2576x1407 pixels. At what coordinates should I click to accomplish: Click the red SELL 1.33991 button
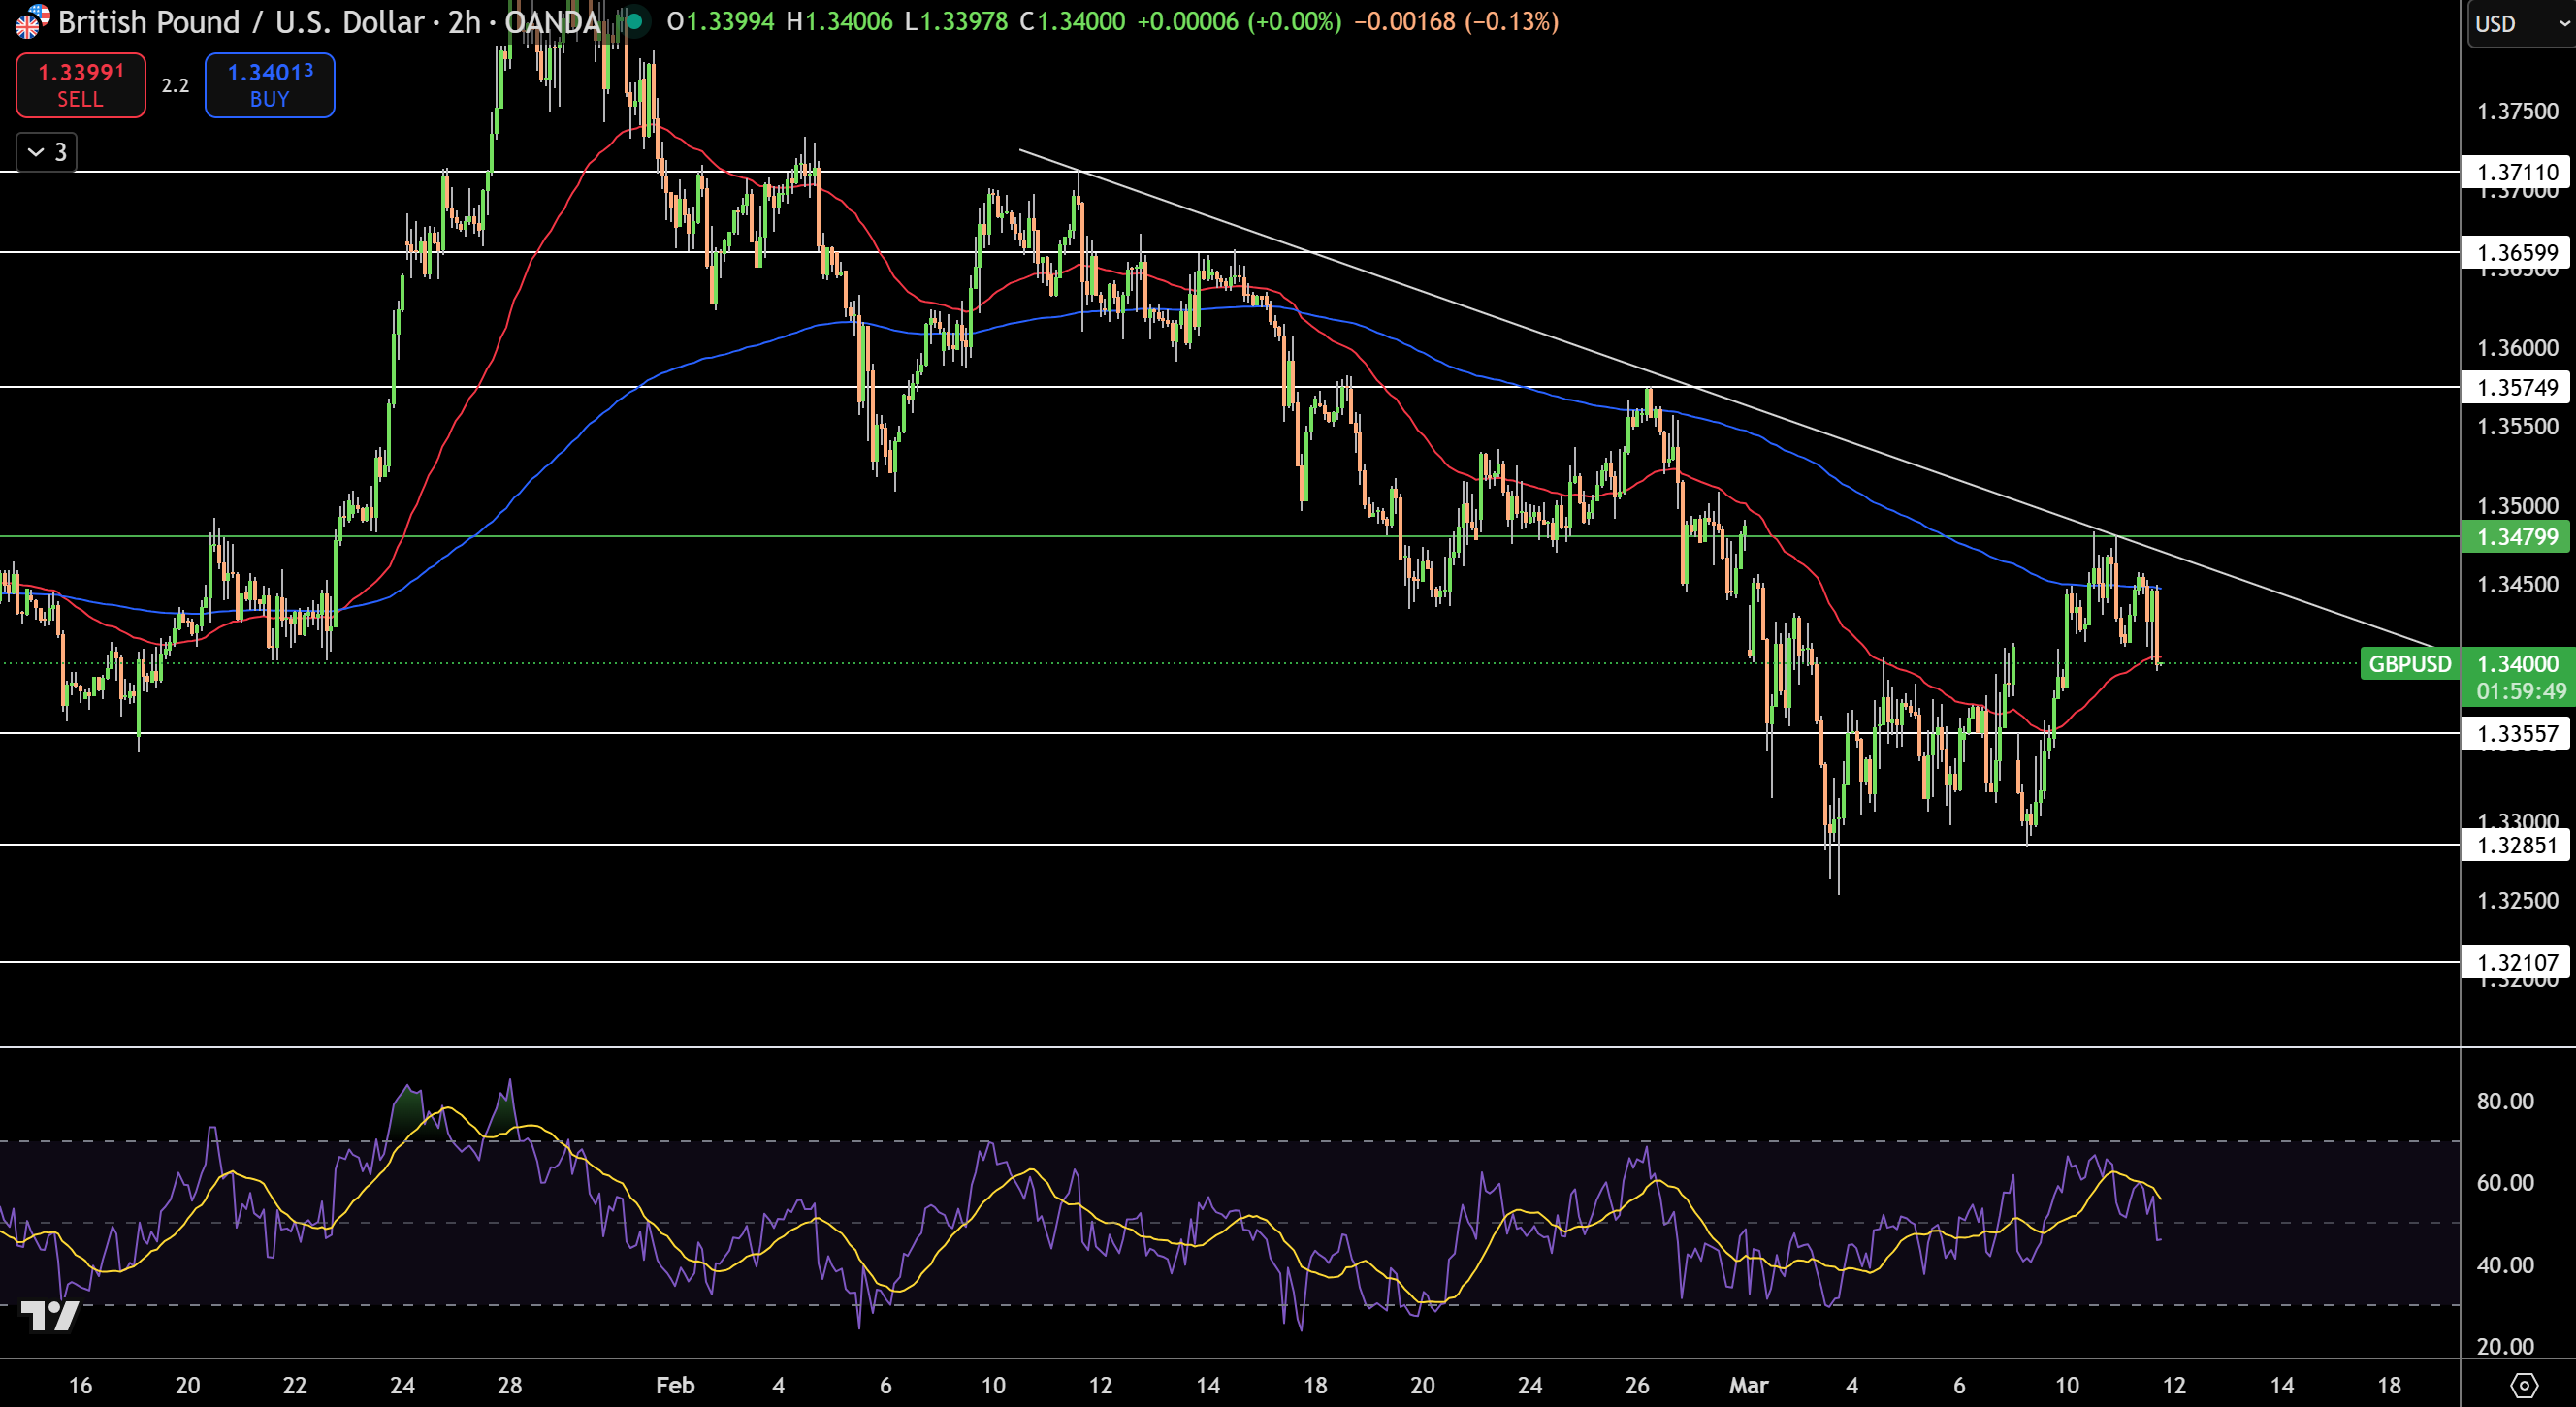(80, 85)
